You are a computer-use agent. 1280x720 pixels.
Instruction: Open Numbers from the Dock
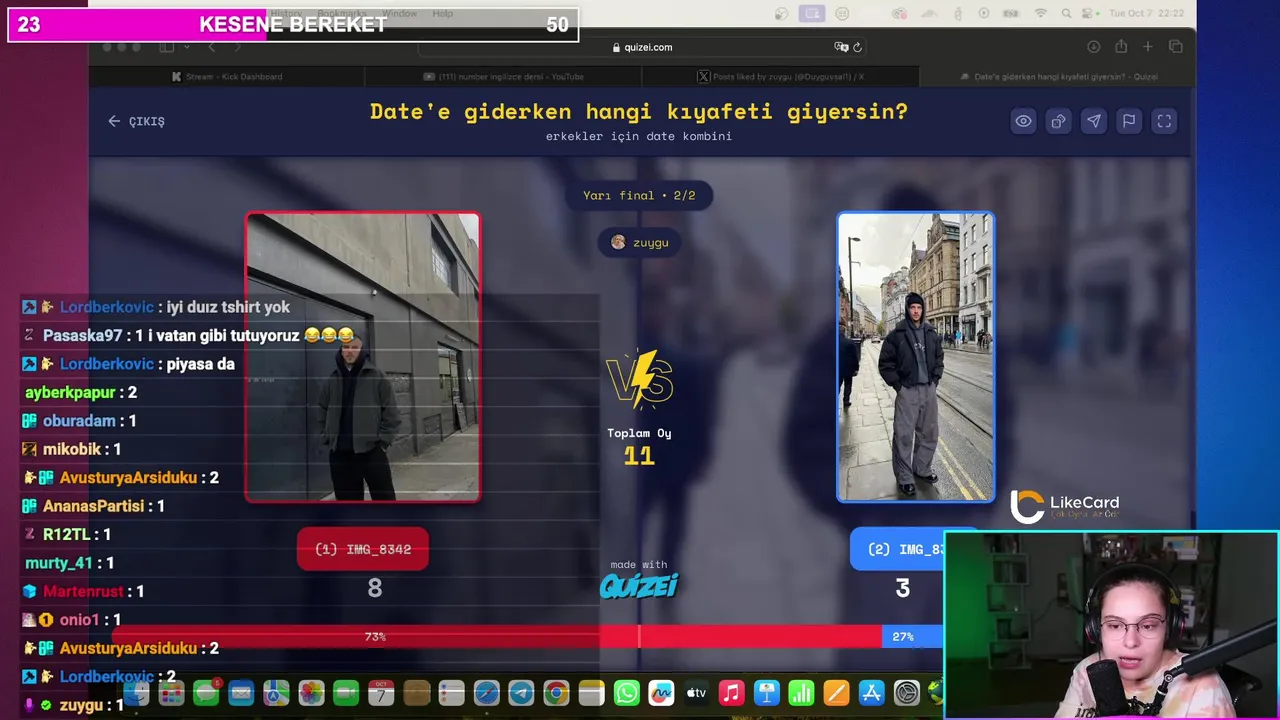point(801,692)
